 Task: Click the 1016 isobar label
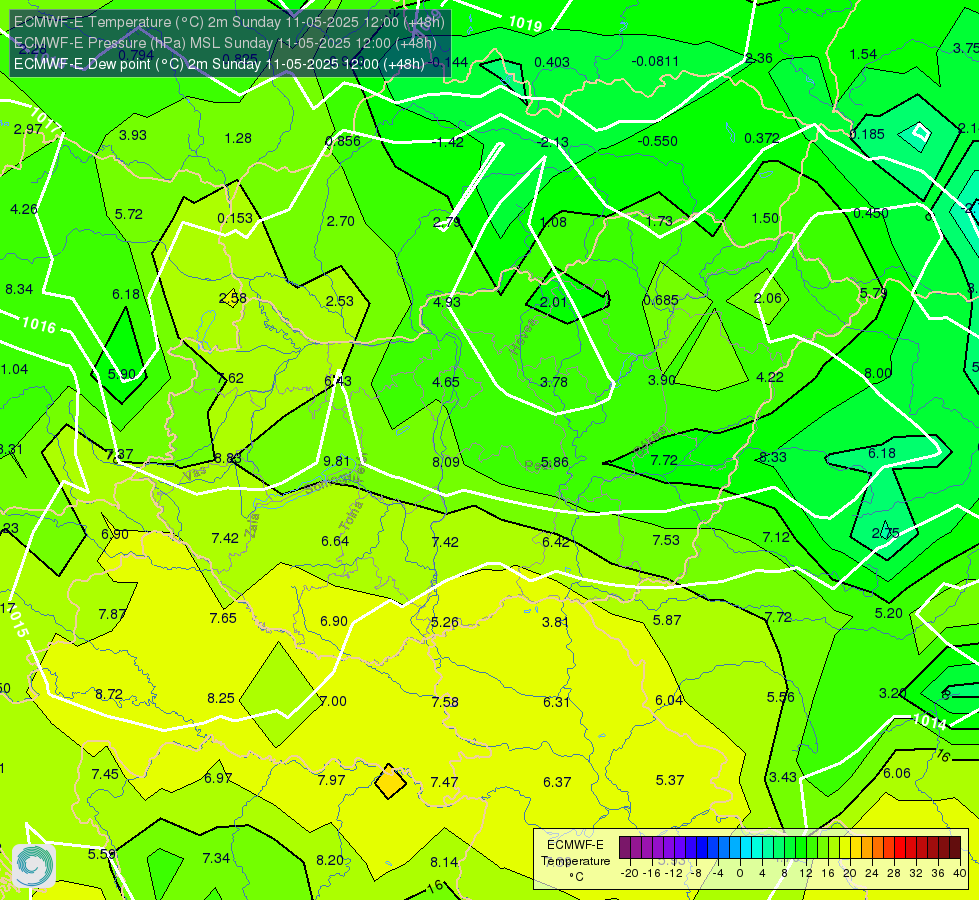click(39, 325)
